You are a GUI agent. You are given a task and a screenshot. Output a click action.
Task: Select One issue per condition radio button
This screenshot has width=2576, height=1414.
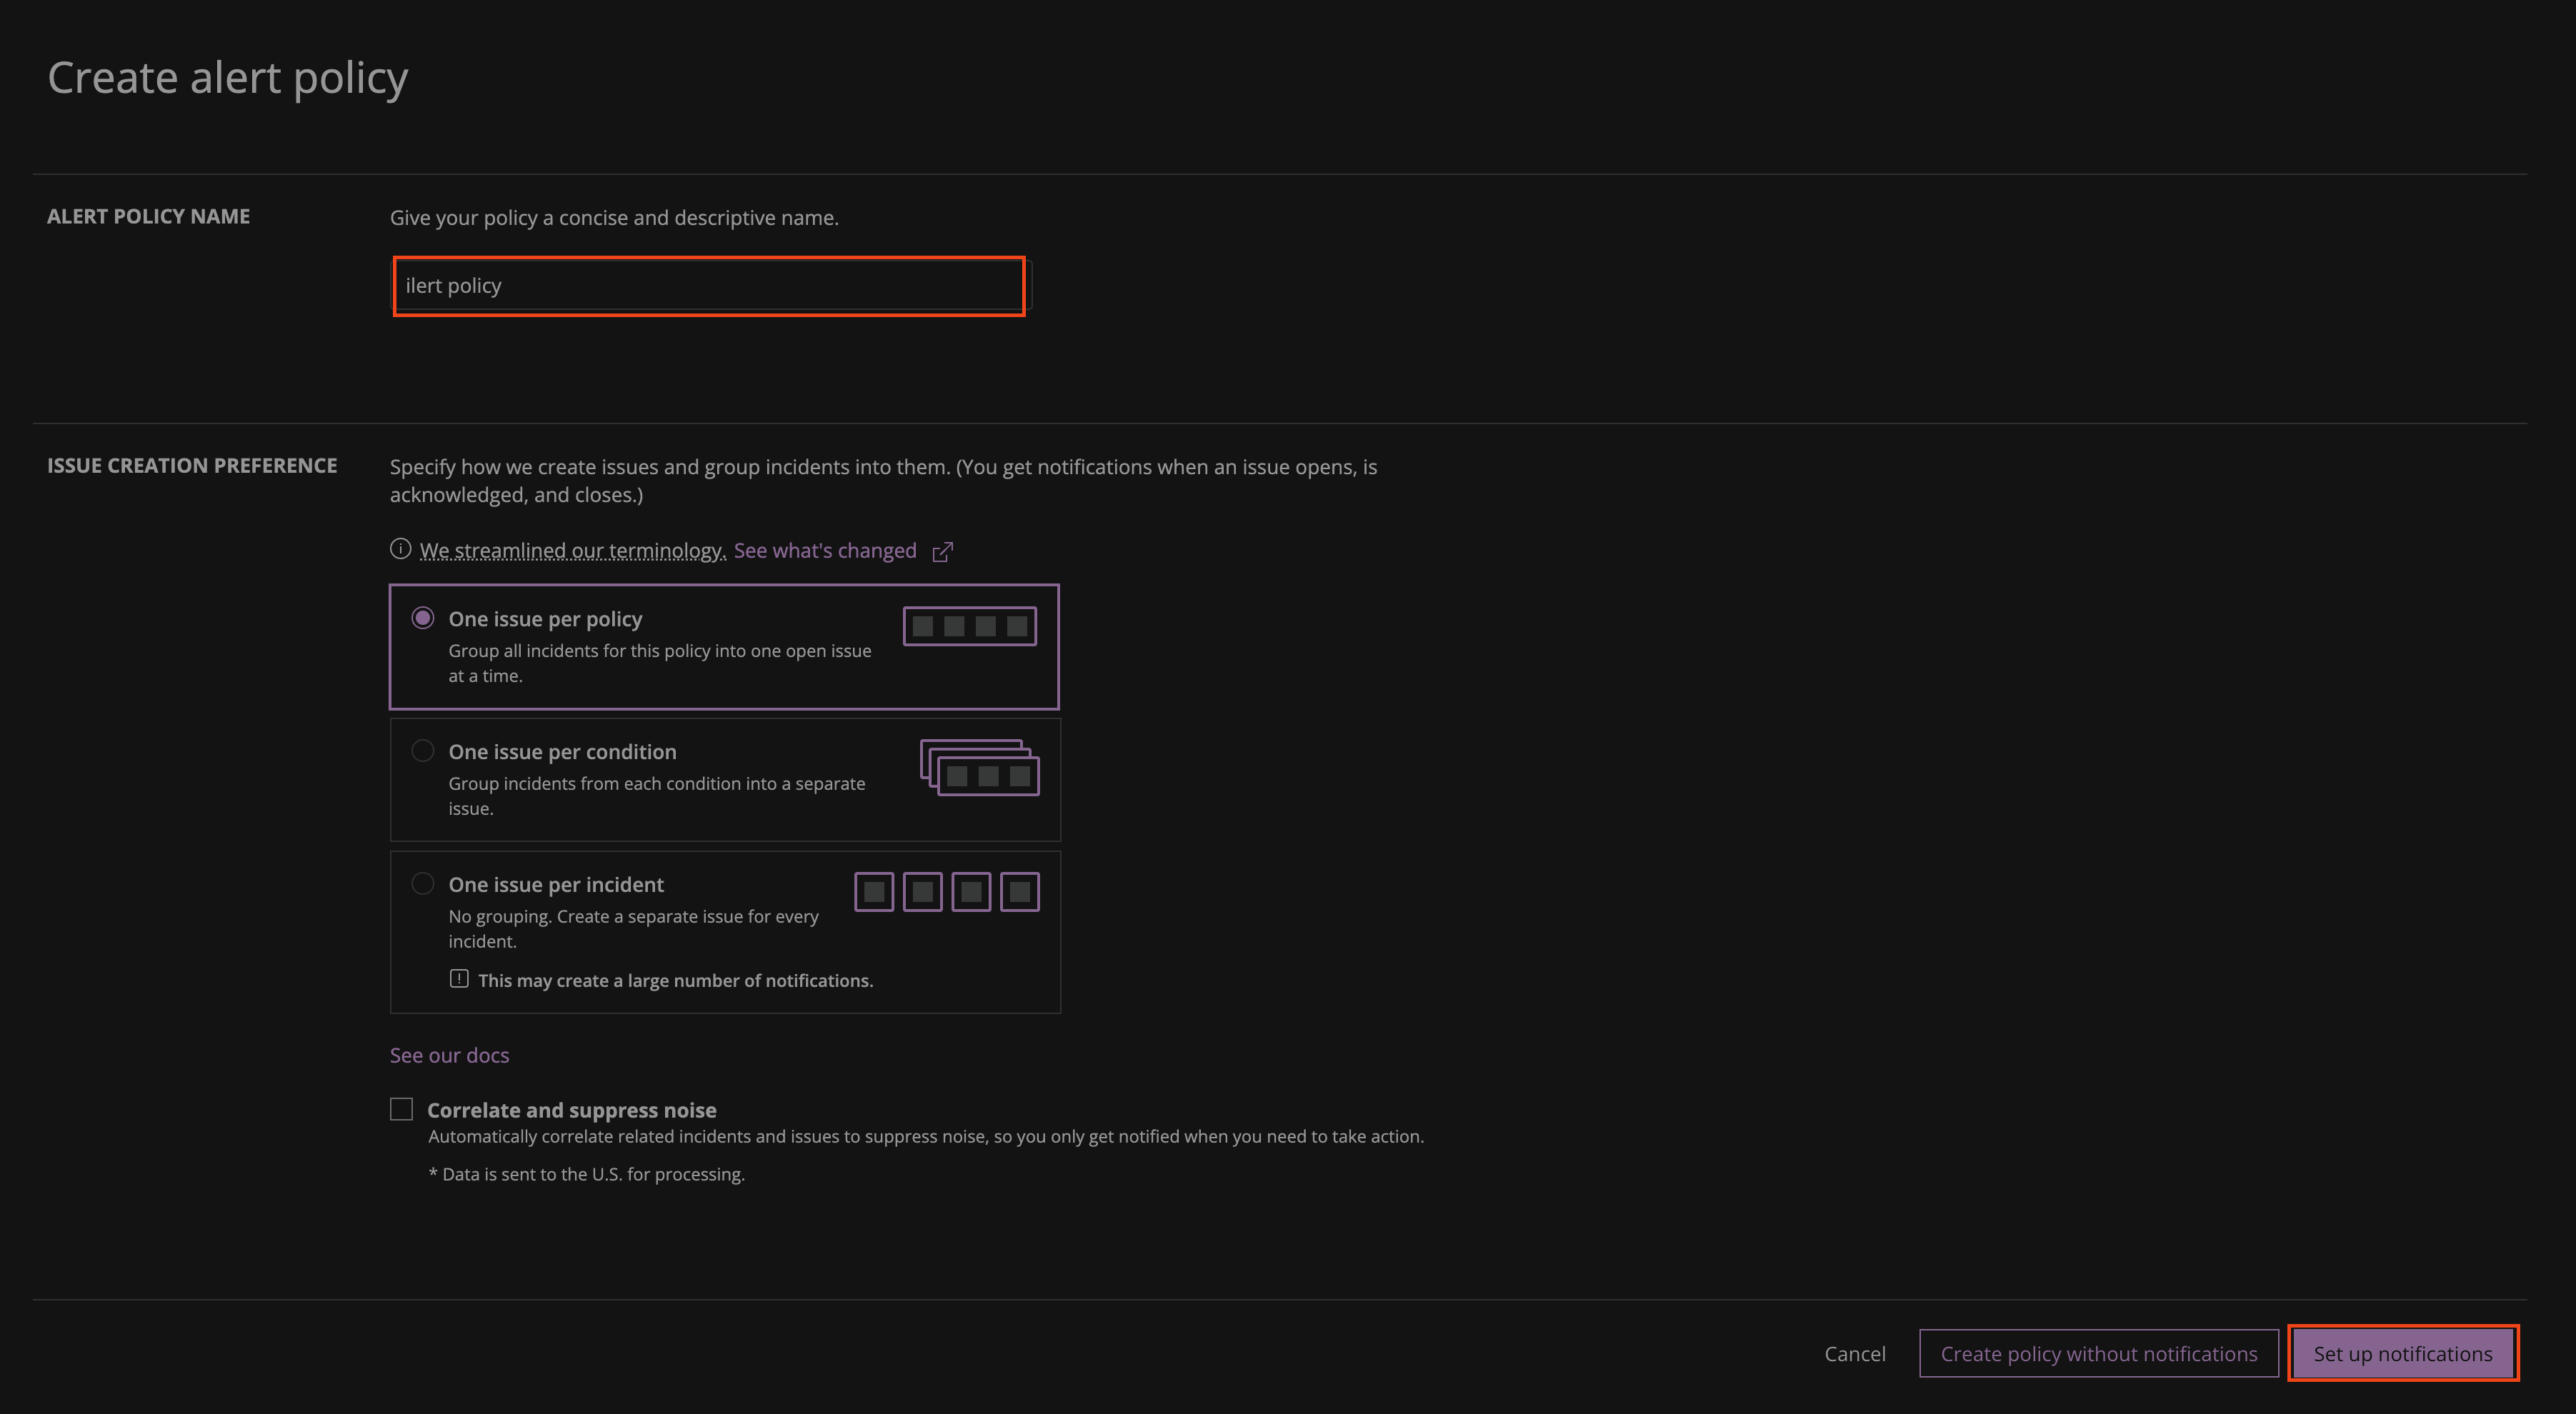point(423,751)
